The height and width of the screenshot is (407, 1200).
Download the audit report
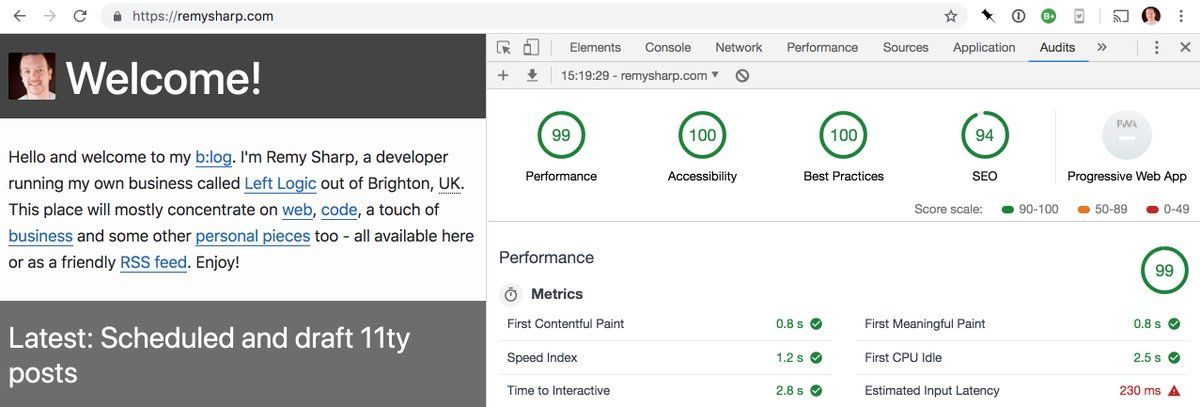click(532, 75)
